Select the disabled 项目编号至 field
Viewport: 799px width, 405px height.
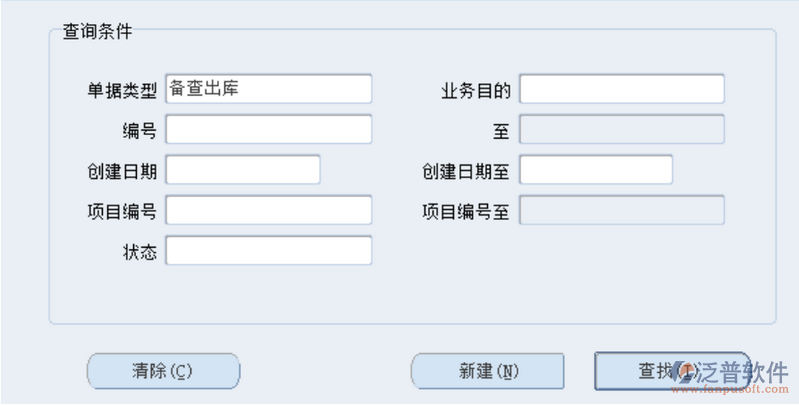[621, 210]
